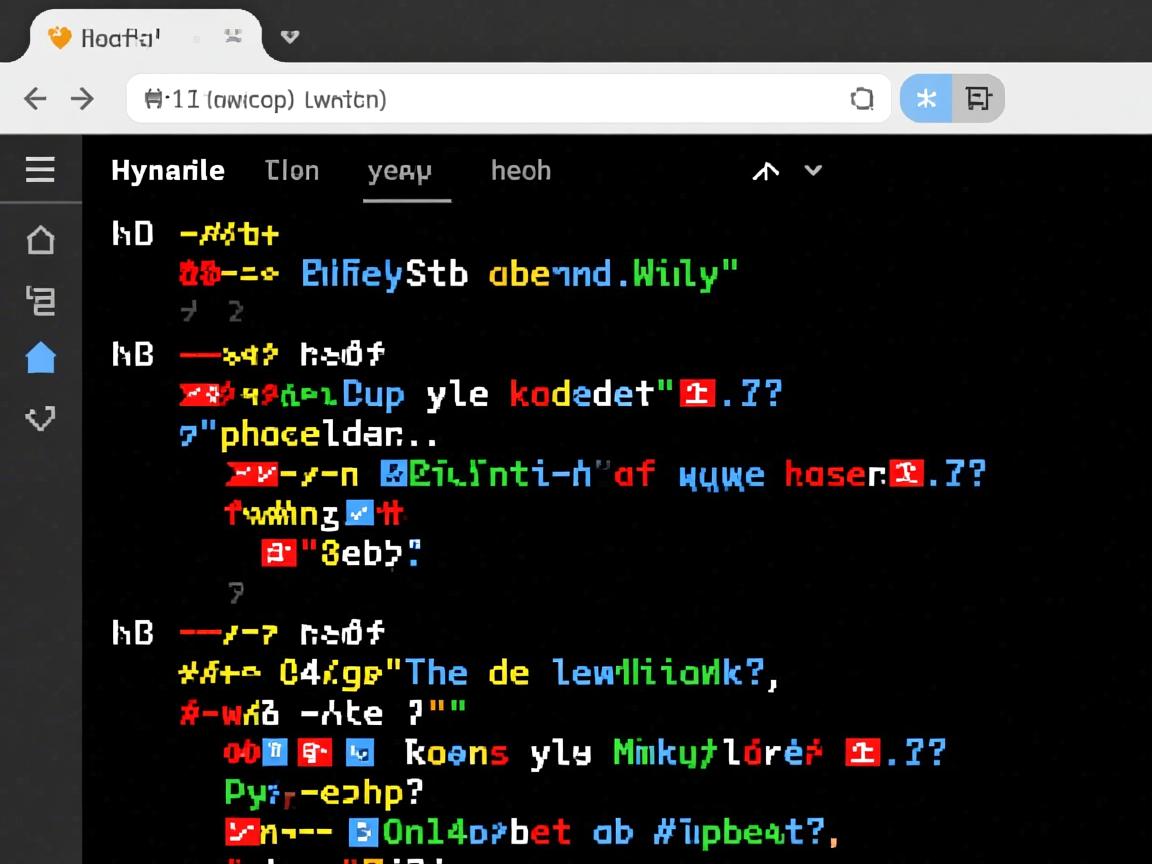The width and height of the screenshot is (1152, 864).
Task: Switch to the "Tlon" tab
Action: click(292, 171)
